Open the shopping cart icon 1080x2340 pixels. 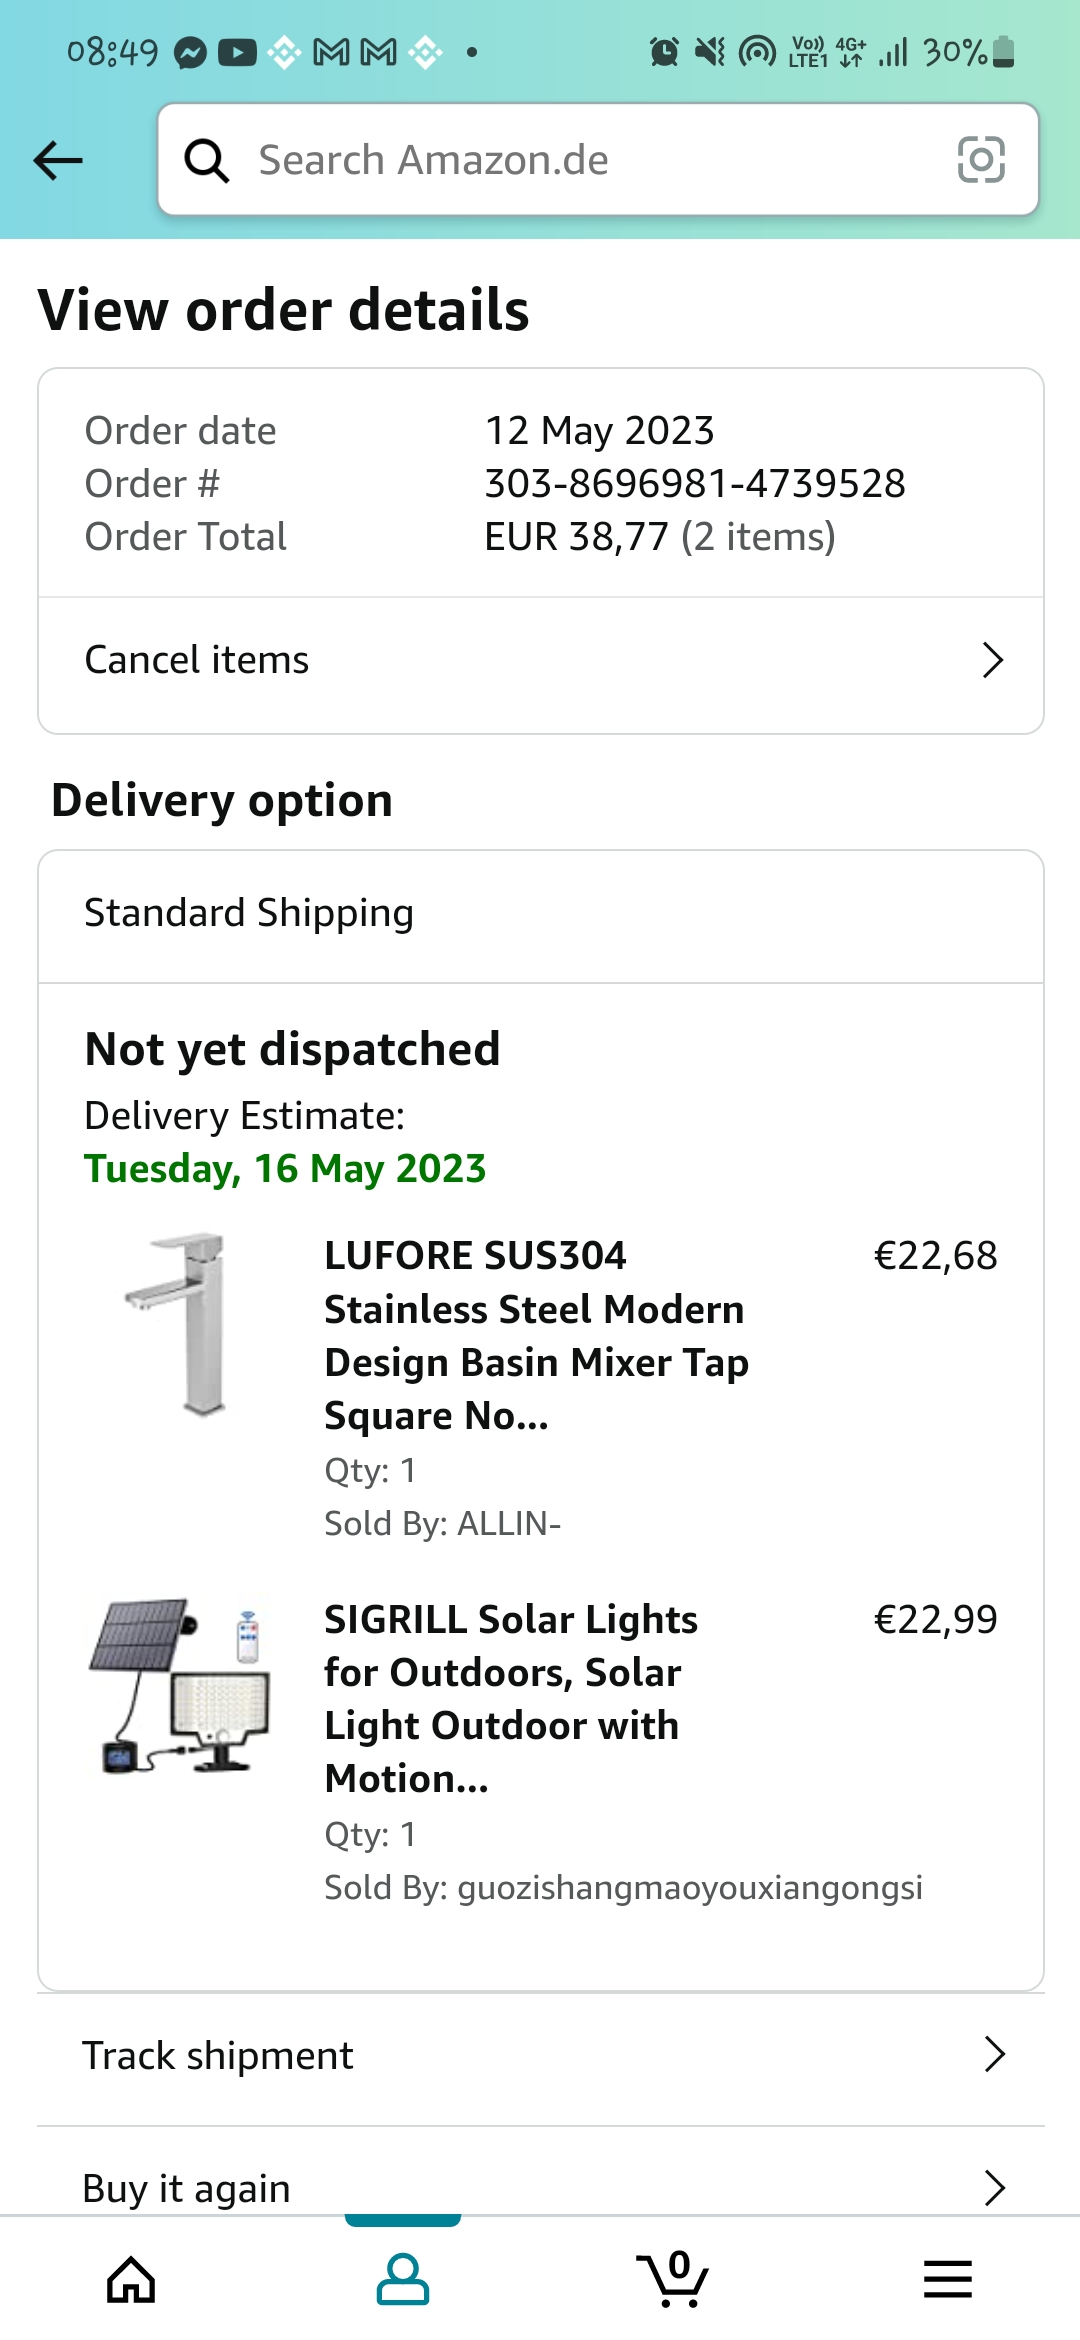coord(673,2279)
